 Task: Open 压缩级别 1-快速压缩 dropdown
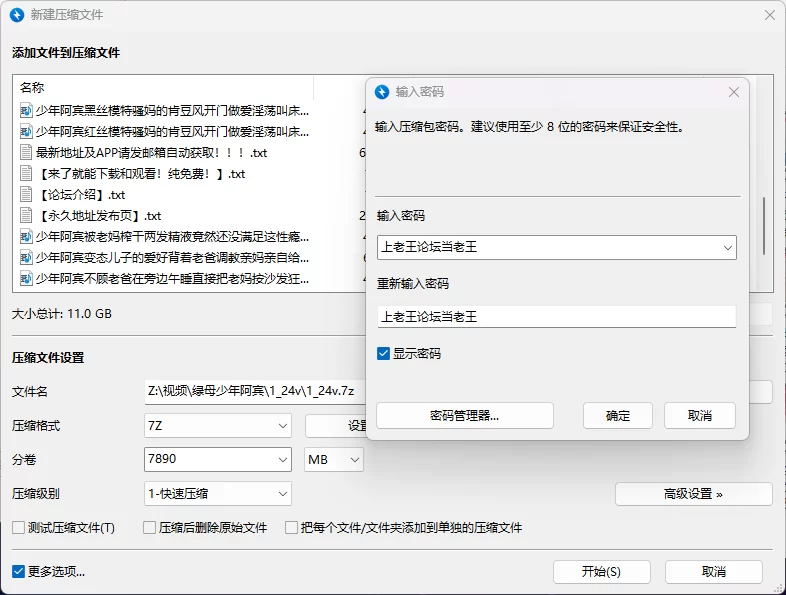click(x=218, y=494)
